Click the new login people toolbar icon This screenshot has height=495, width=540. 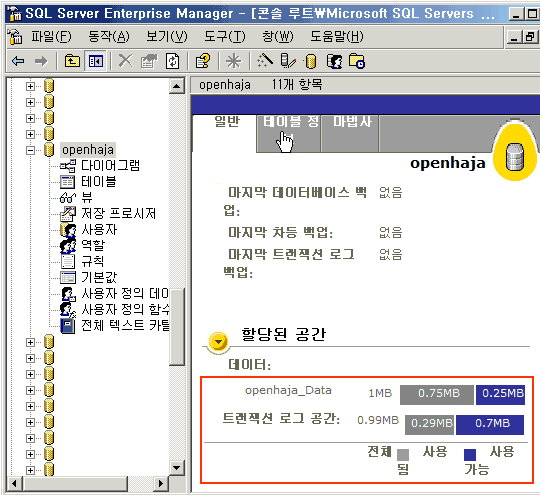334,61
